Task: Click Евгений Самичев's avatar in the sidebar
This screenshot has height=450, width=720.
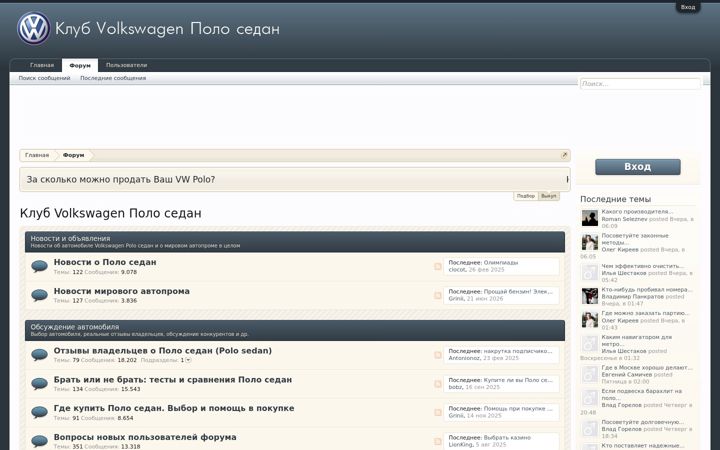Action: [x=590, y=374]
